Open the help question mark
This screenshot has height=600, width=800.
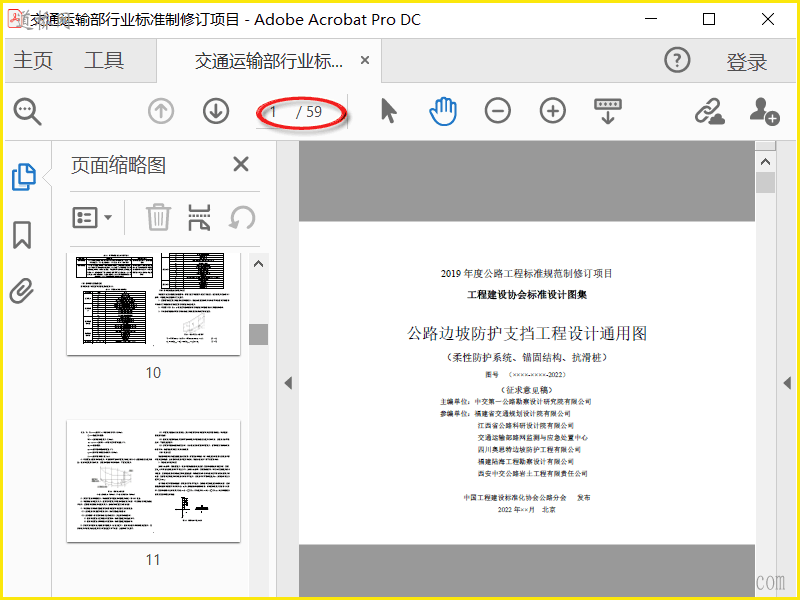click(x=677, y=60)
